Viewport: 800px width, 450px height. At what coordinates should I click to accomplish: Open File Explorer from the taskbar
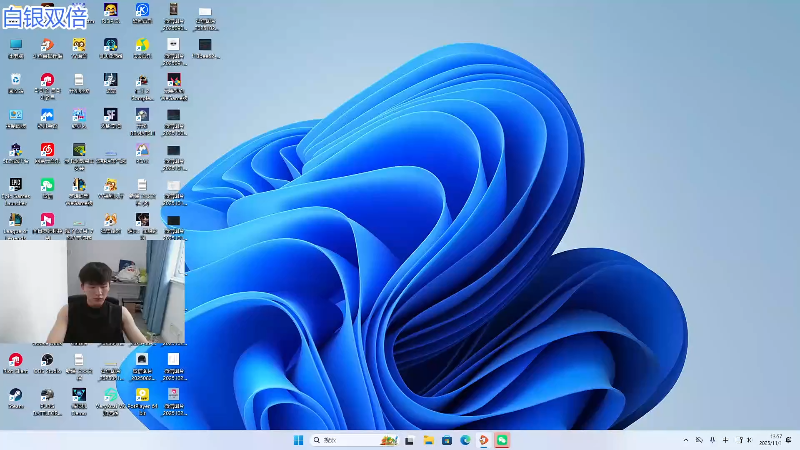tap(428, 440)
